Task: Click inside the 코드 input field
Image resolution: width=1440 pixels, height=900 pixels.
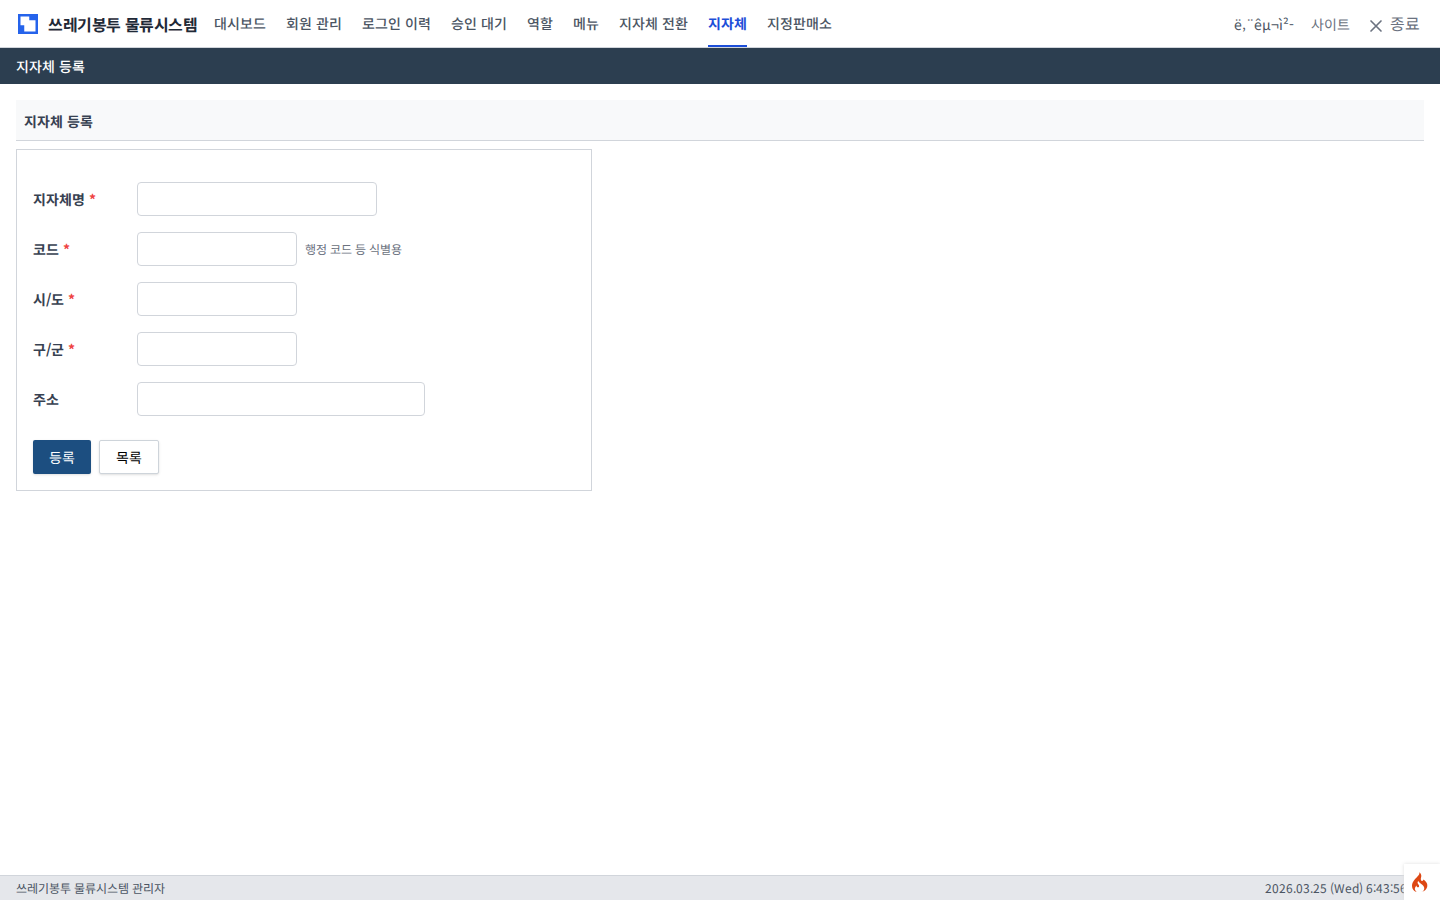Action: click(216, 248)
